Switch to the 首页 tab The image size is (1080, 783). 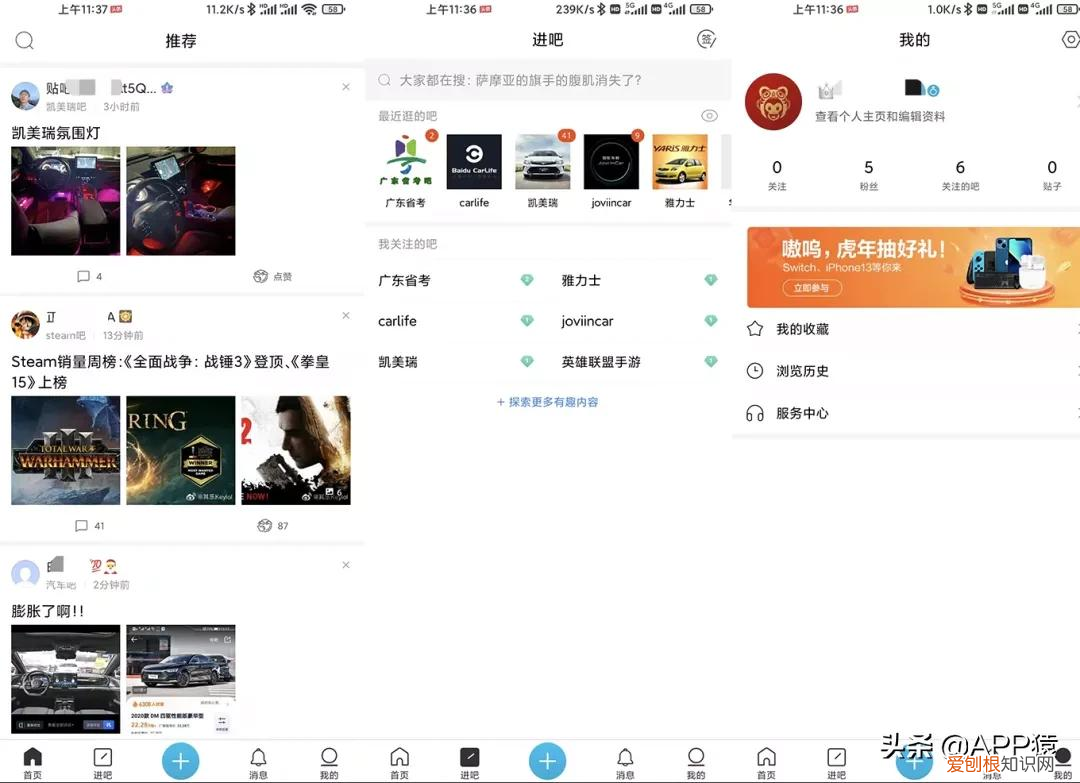pyautogui.click(x=33, y=760)
